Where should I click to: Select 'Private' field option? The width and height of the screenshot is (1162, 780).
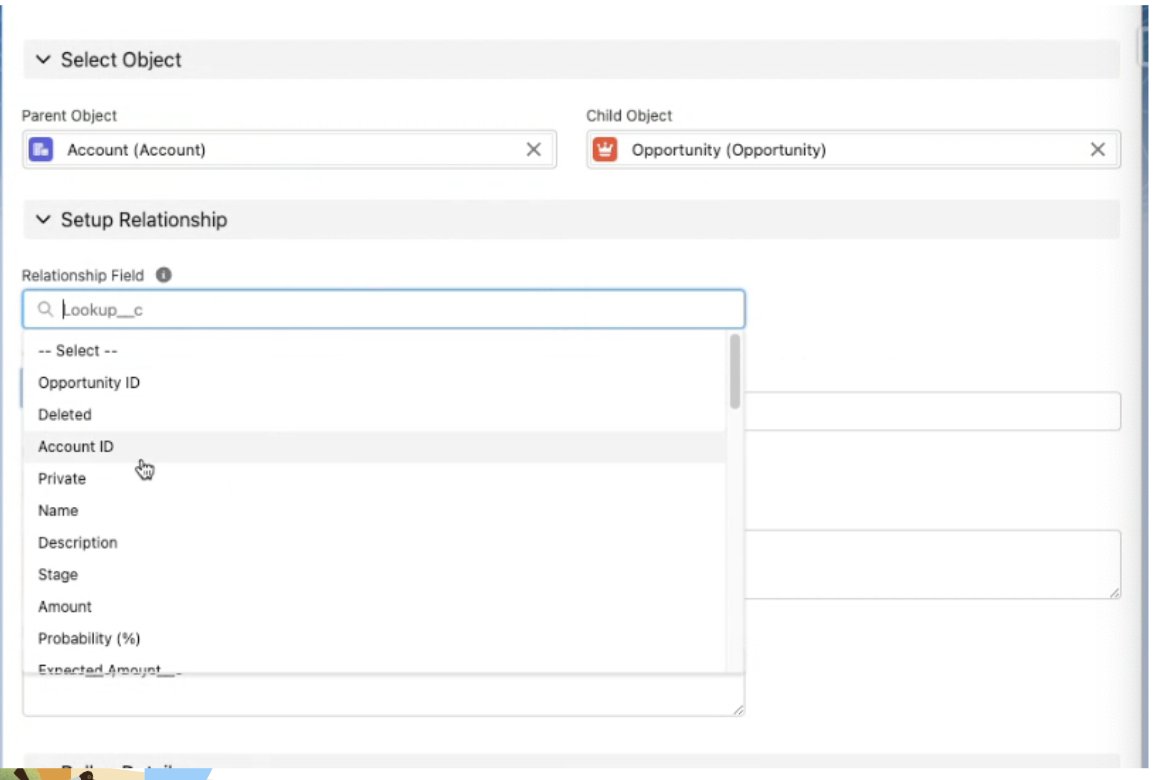tap(374, 479)
